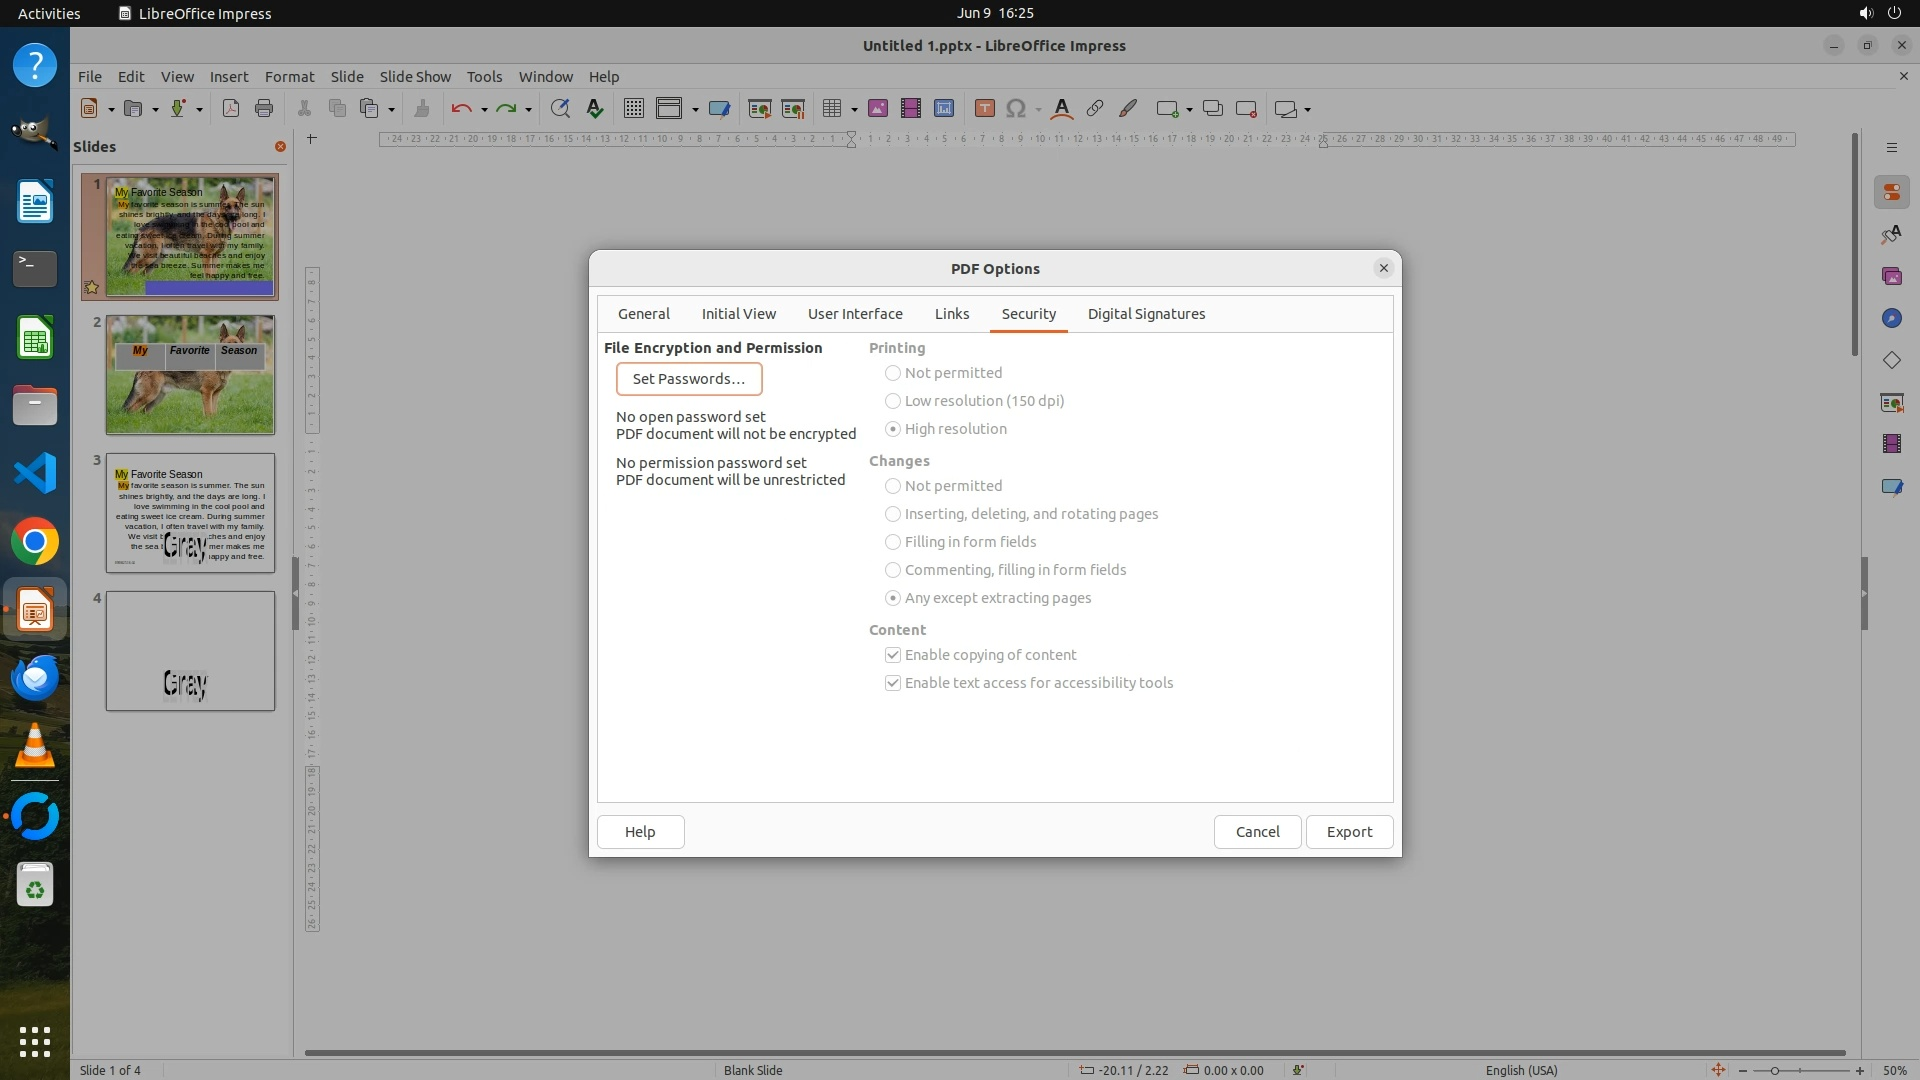Toggle Enable copying of content checkbox
Viewport: 1920px width, 1080px height.
click(893, 655)
